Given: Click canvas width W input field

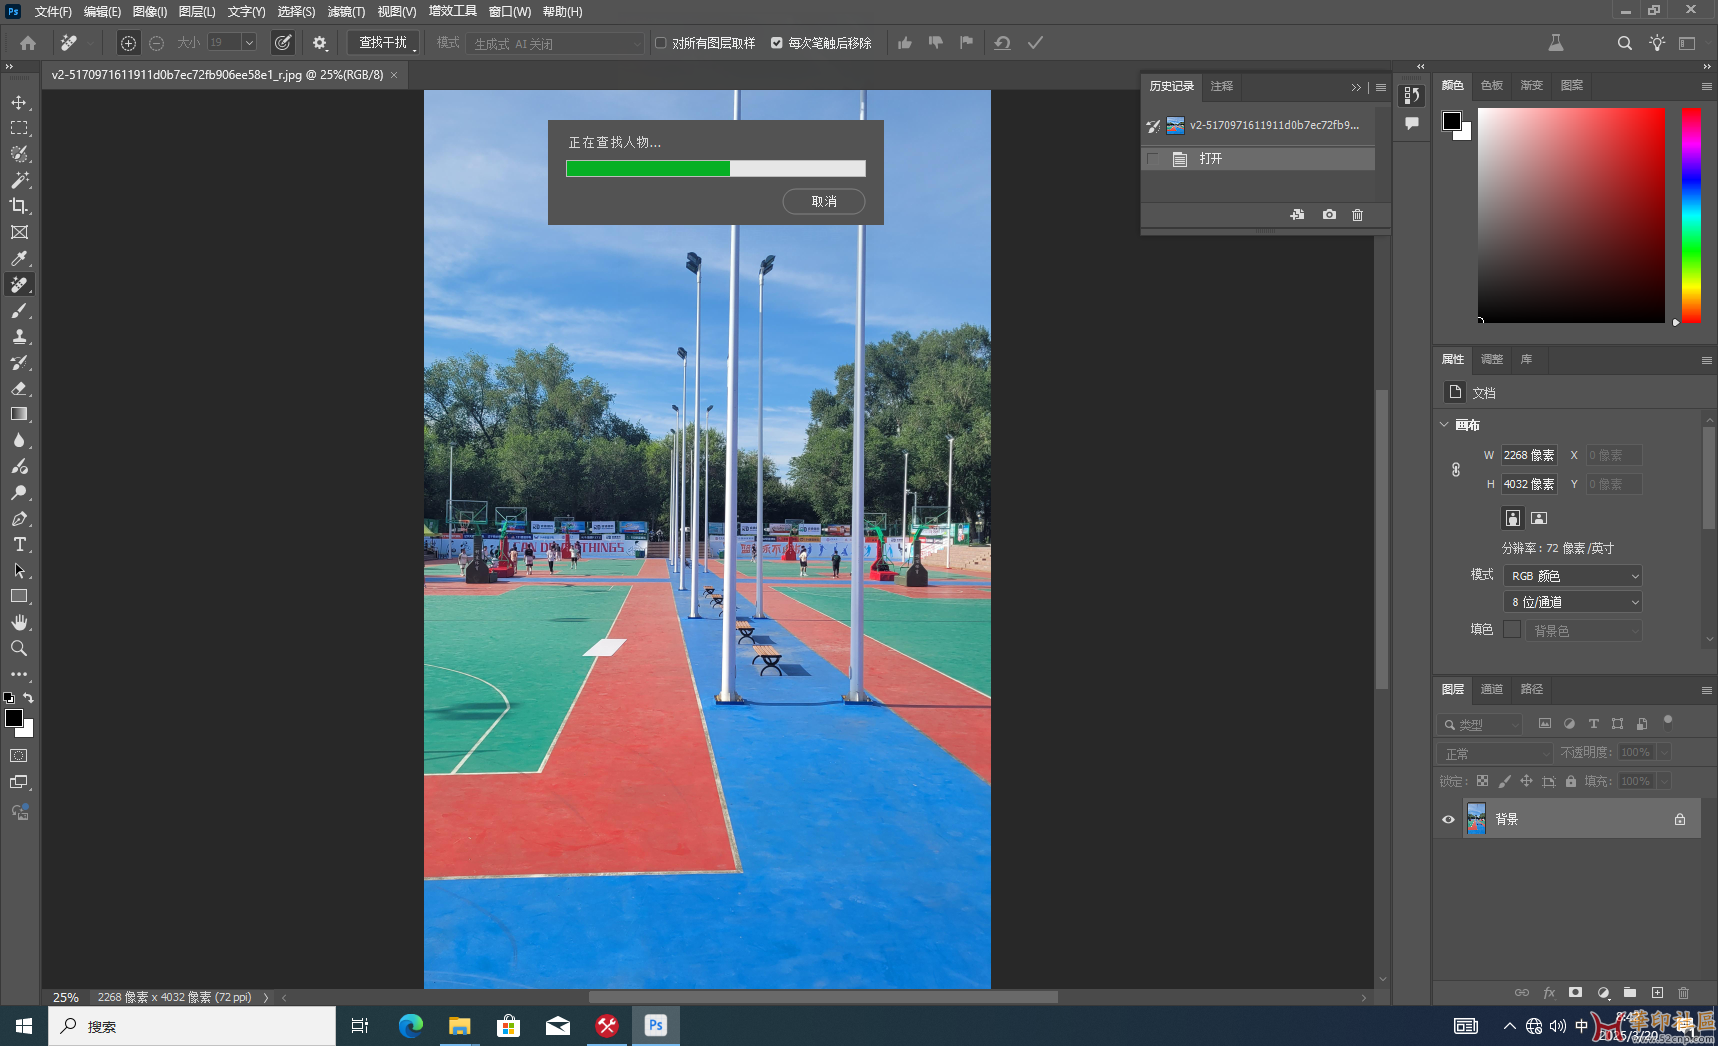Looking at the screenshot, I should point(1529,455).
